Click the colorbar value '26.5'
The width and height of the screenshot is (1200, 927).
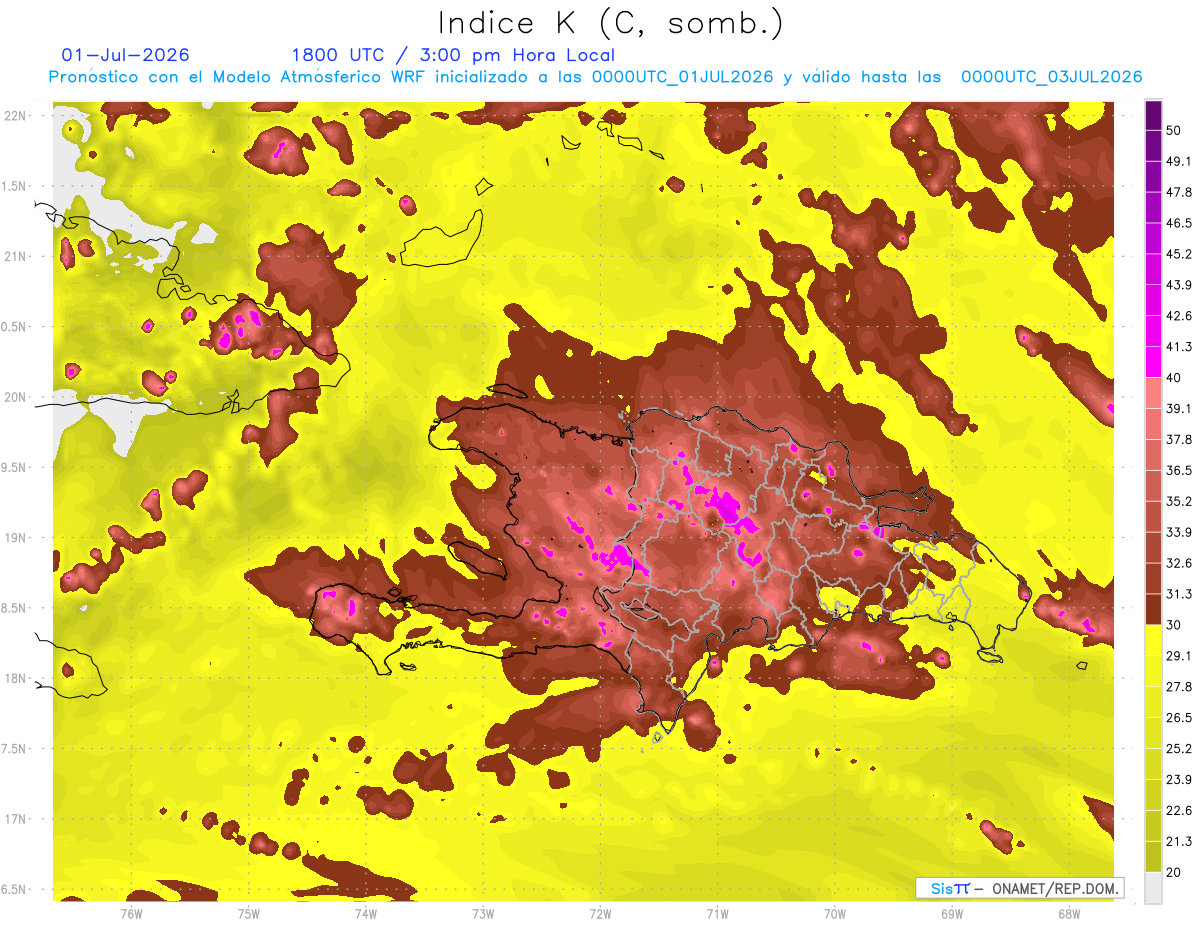(x=1179, y=718)
